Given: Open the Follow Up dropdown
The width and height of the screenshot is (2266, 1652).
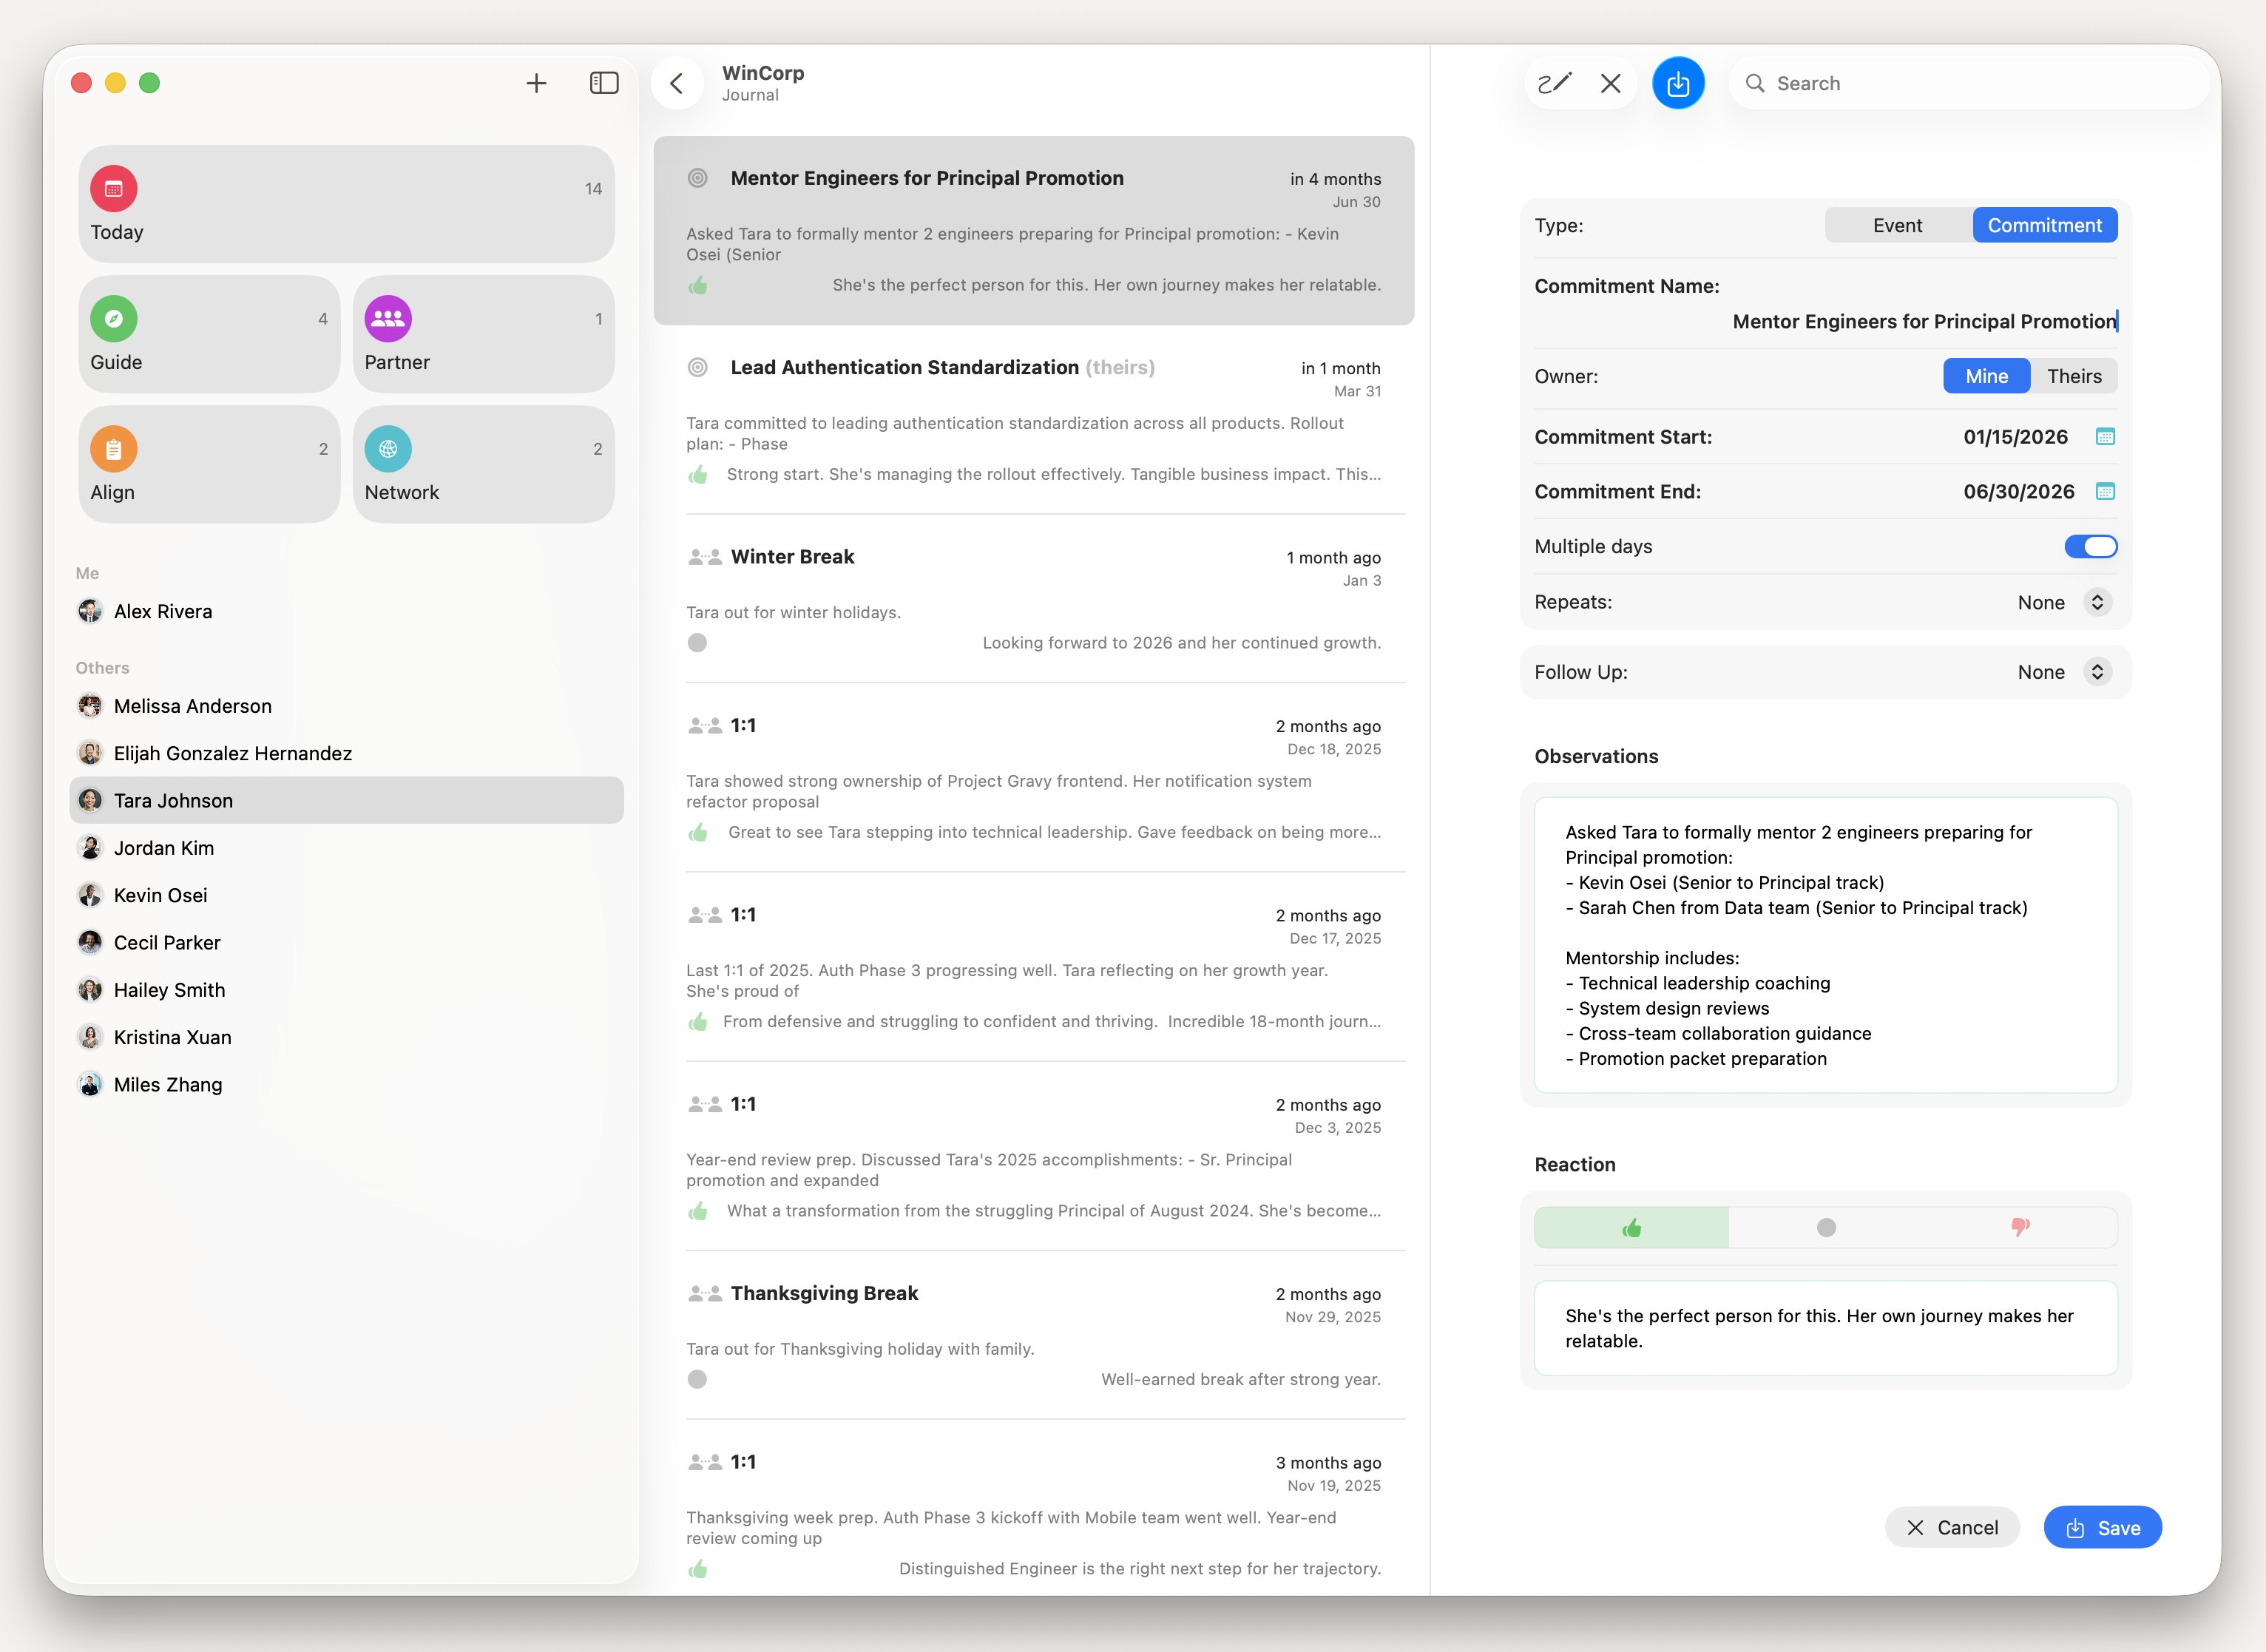Looking at the screenshot, I should [2097, 672].
